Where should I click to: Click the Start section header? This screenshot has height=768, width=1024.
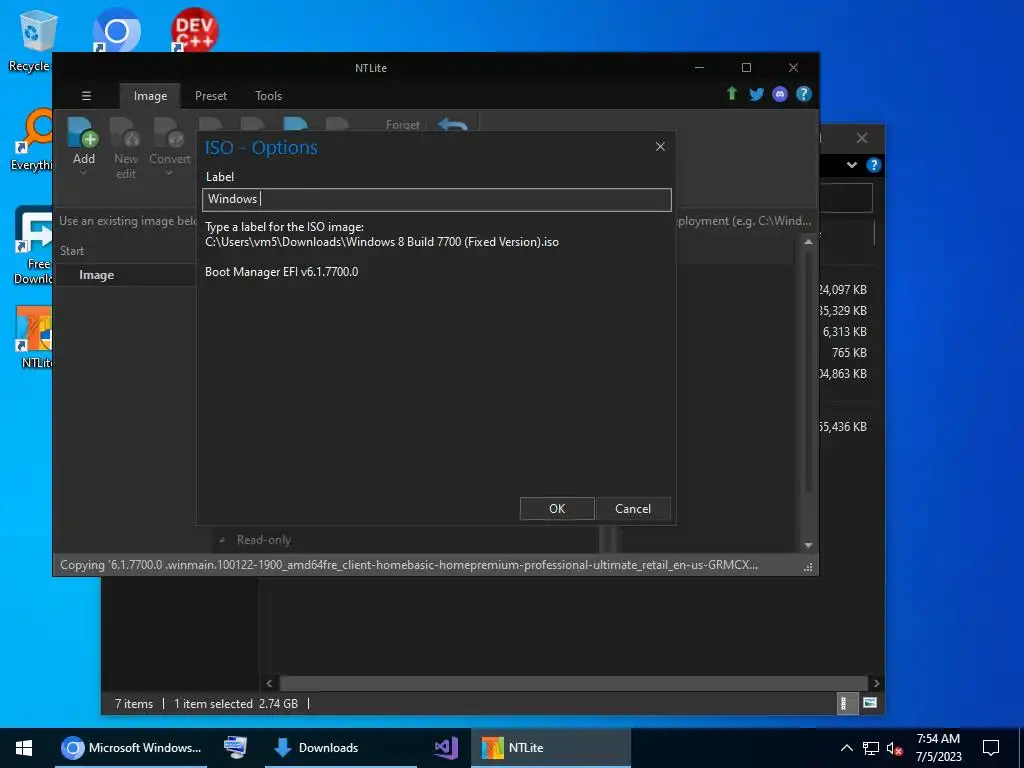pos(72,251)
